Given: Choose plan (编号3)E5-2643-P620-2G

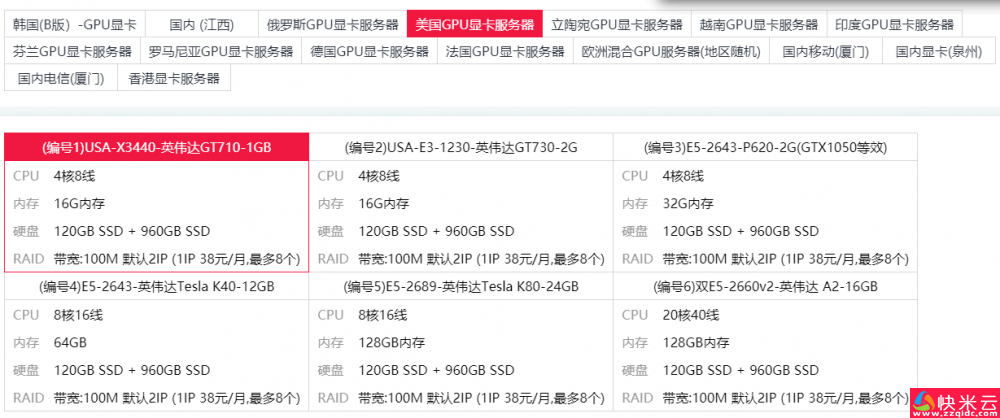Looking at the screenshot, I should [765, 147].
